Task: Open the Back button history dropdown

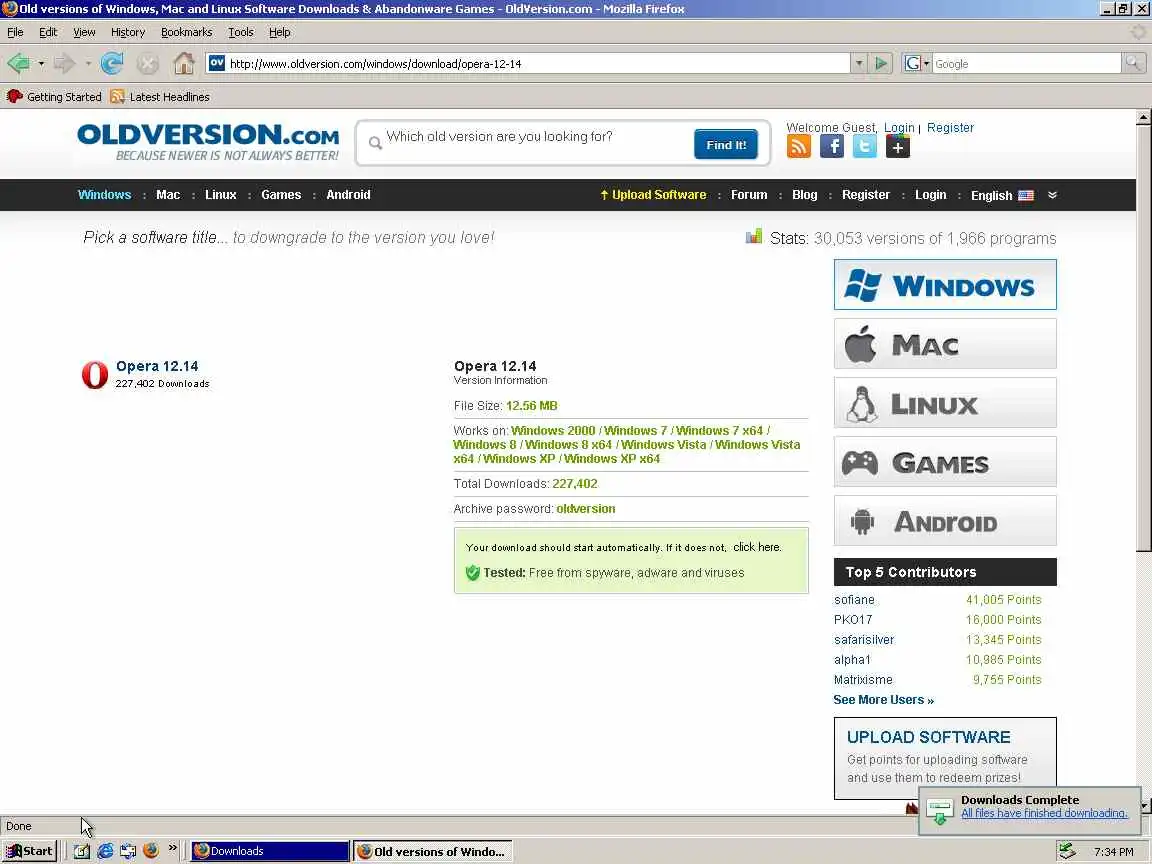Action: 41,64
